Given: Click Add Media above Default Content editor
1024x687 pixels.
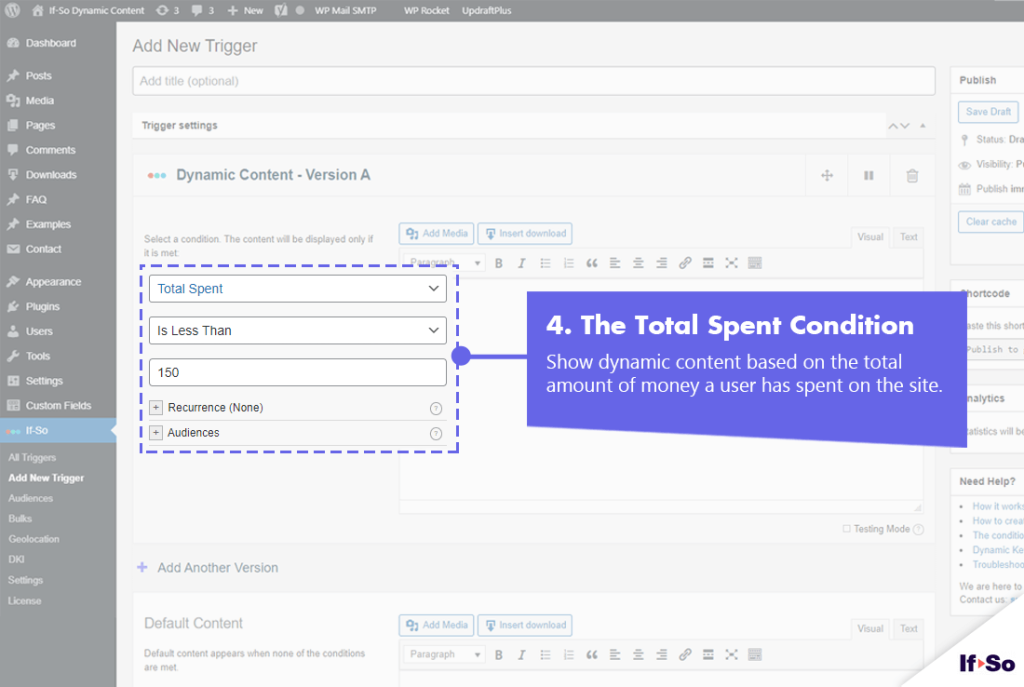Looking at the screenshot, I should [x=436, y=625].
